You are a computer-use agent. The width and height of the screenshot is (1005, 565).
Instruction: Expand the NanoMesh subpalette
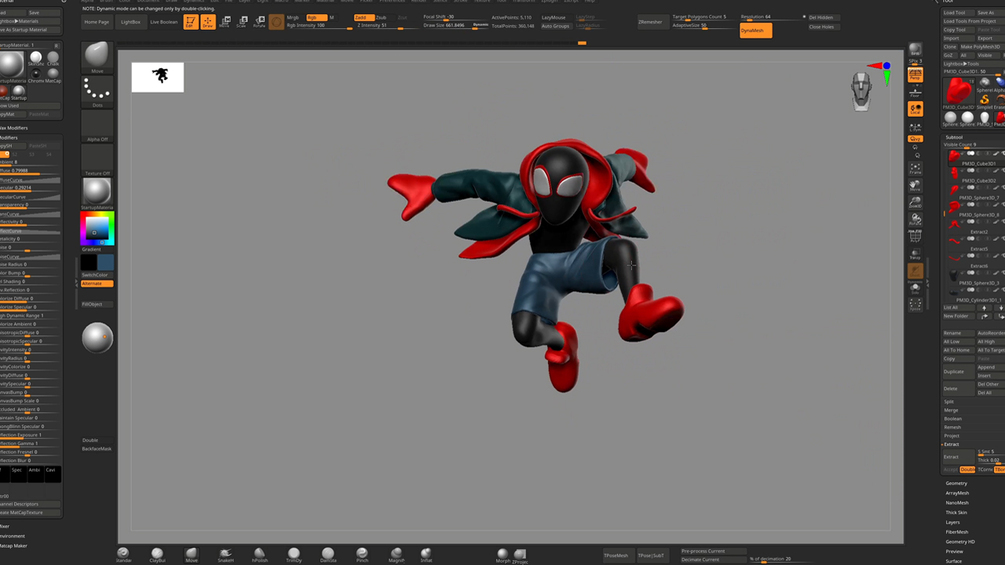957,502
